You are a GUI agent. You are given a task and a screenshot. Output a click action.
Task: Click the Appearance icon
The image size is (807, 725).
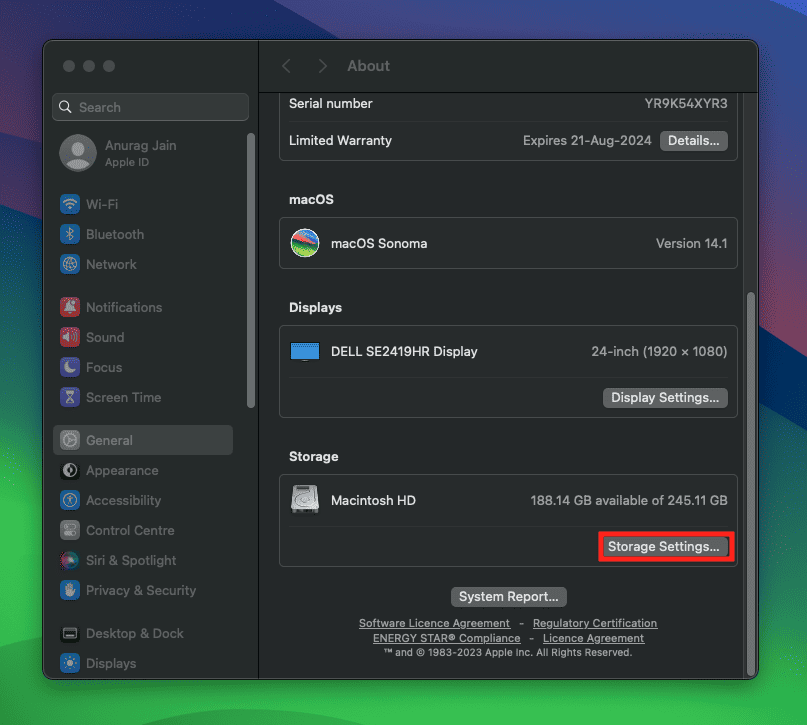[x=70, y=470]
